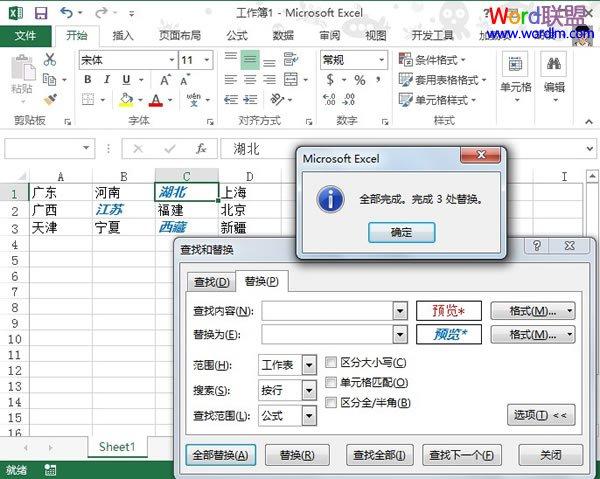Open the 文件 tab

[26, 36]
